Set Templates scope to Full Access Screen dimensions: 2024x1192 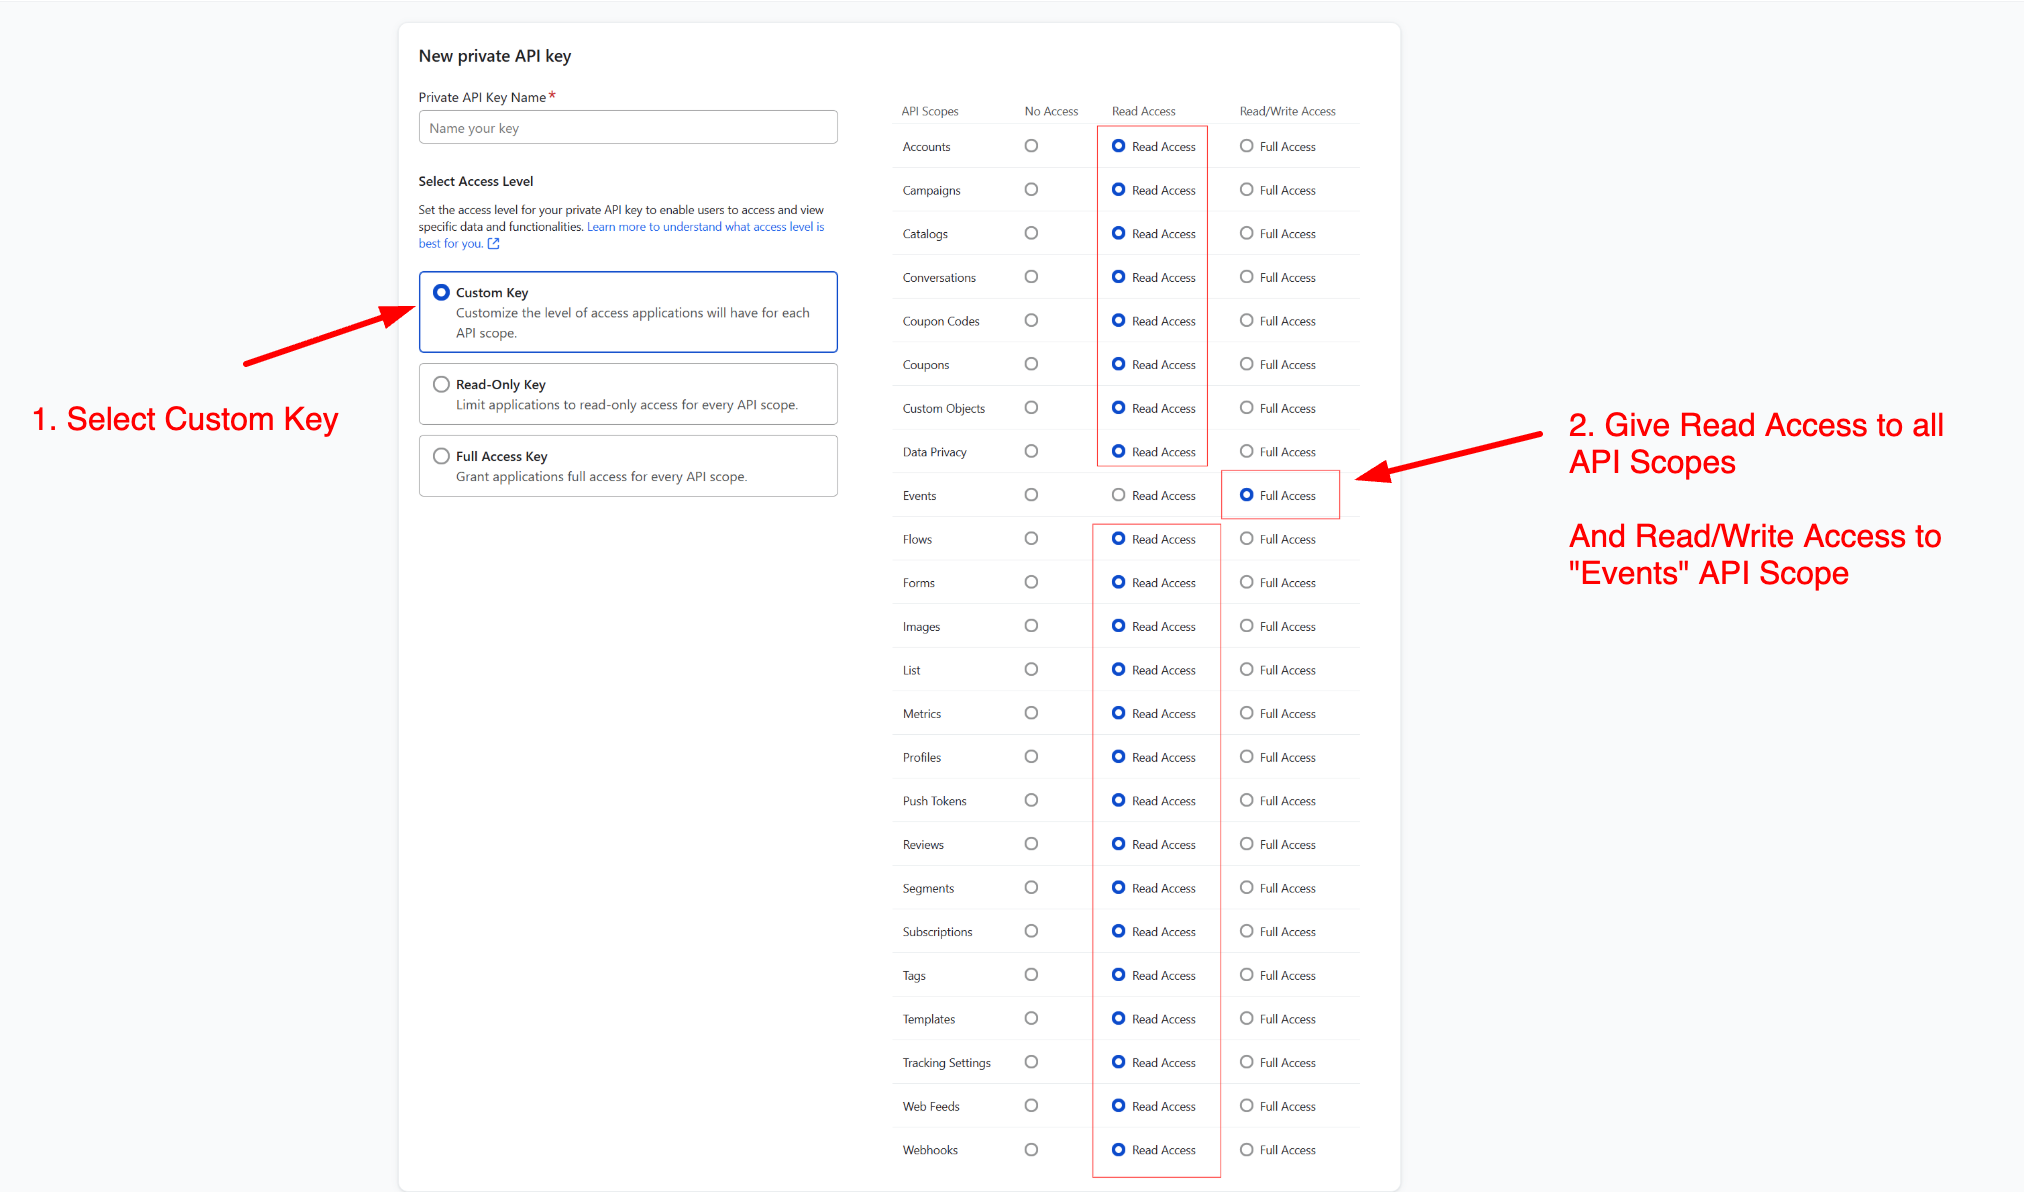pyautogui.click(x=1246, y=1019)
